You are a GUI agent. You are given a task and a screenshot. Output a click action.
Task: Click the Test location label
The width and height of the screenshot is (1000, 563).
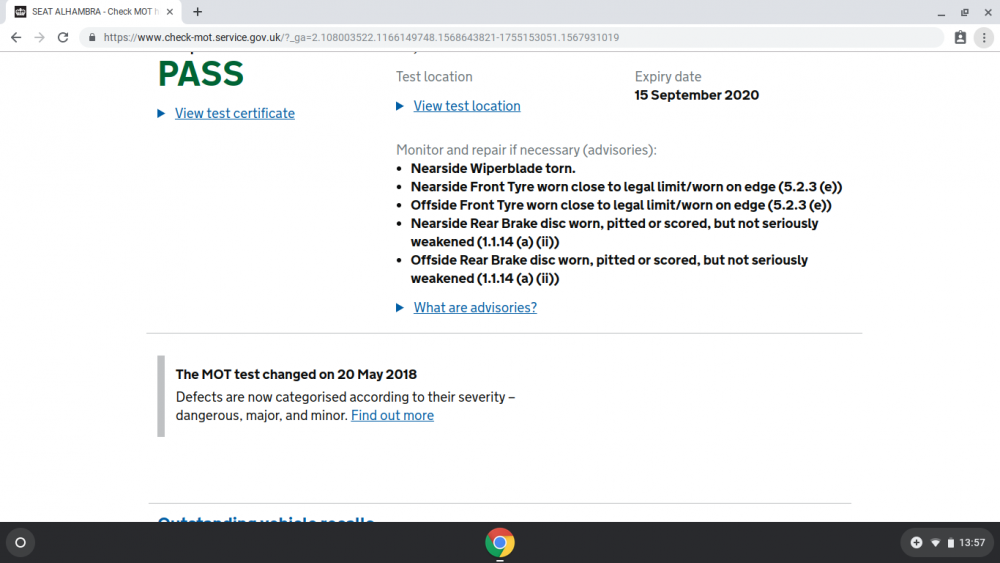tap(434, 77)
